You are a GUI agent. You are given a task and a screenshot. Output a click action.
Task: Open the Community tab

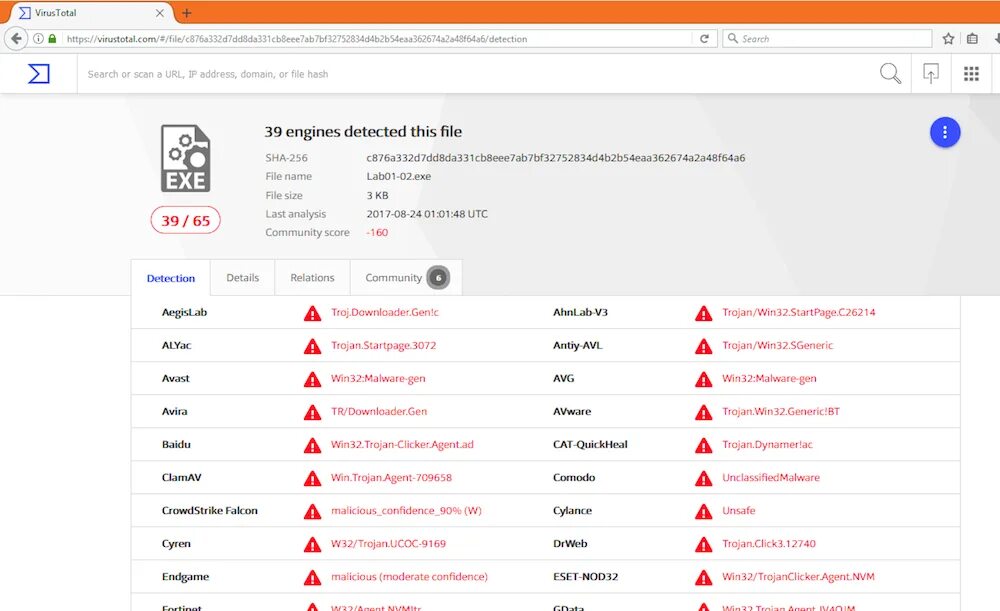click(x=406, y=278)
